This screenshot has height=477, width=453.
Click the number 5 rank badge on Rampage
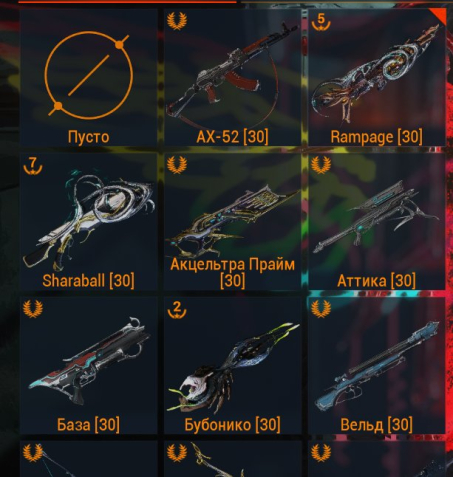pos(321,22)
